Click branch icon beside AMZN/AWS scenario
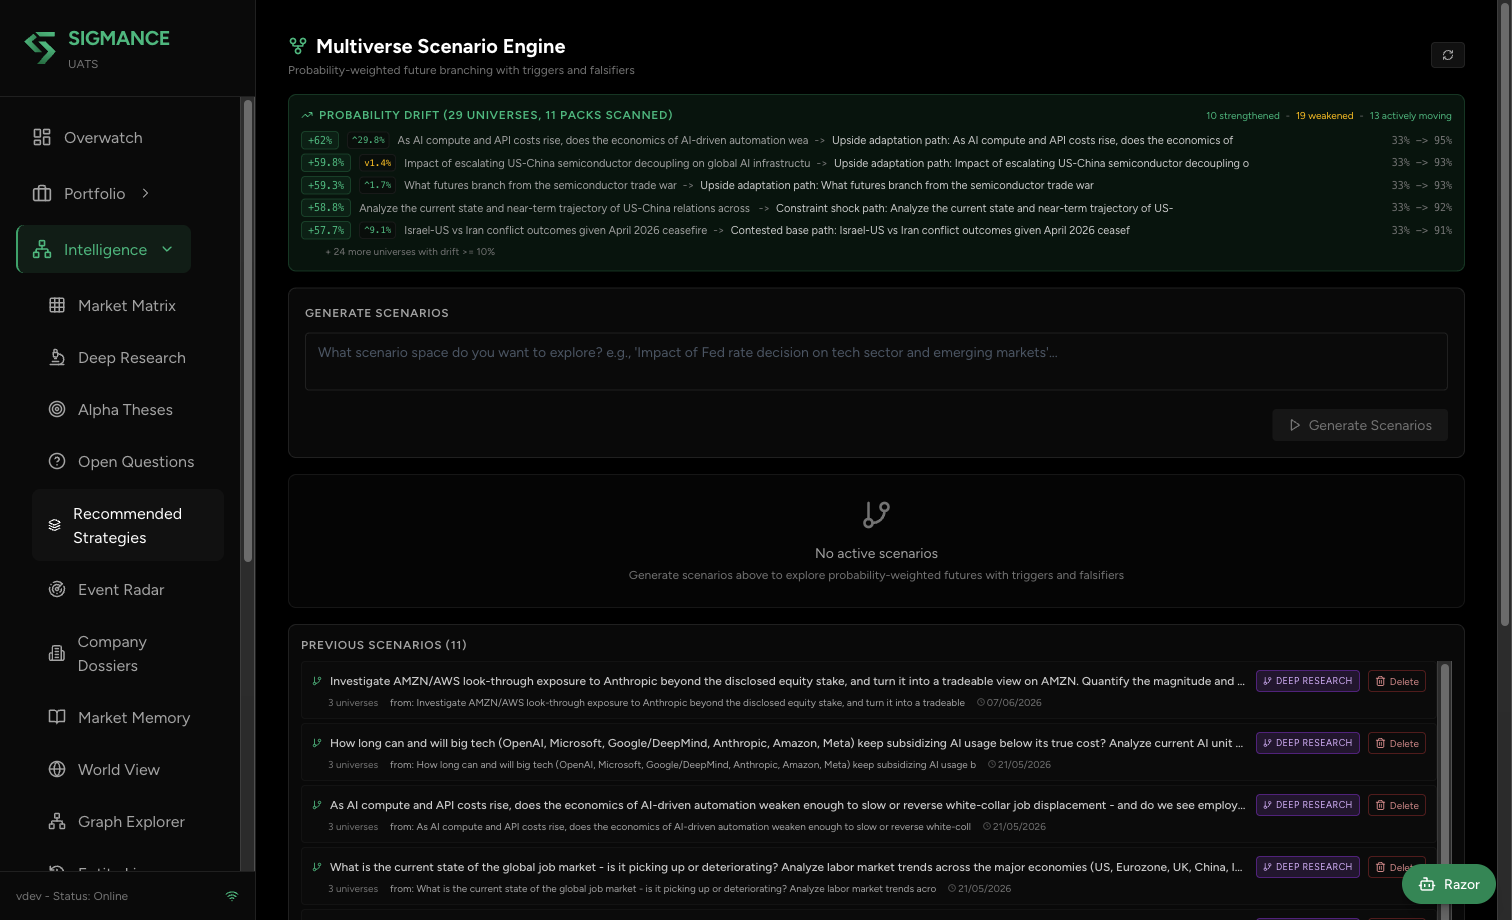1512x920 pixels. (x=317, y=681)
